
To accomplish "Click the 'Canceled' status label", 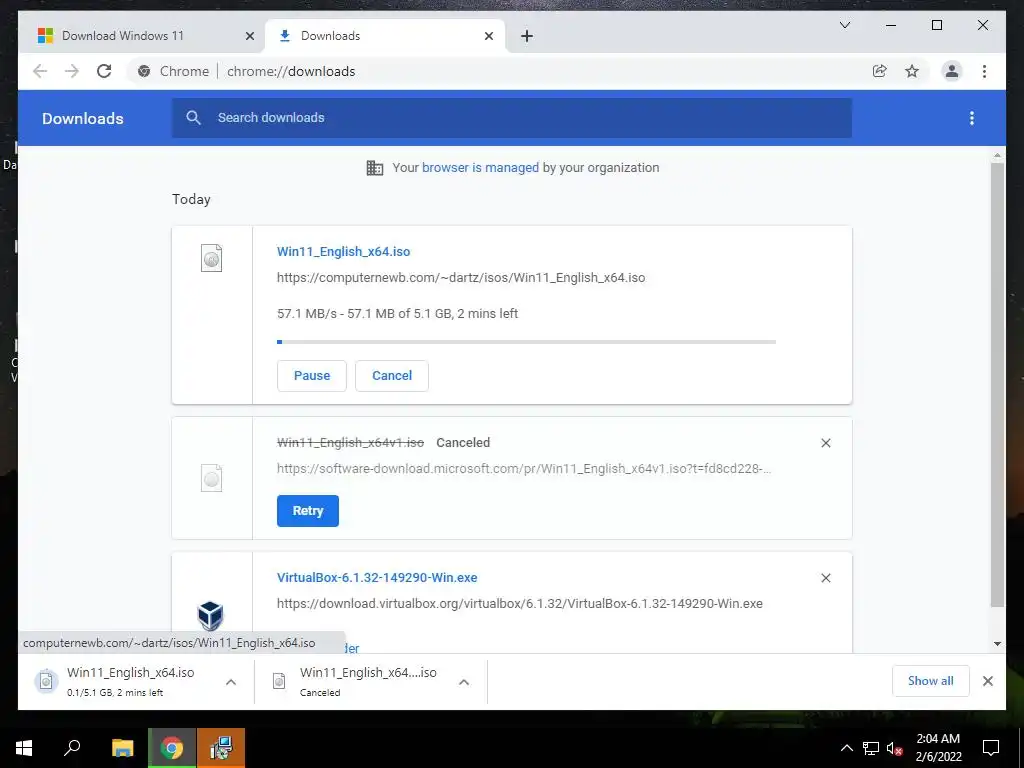I will tap(463, 443).
